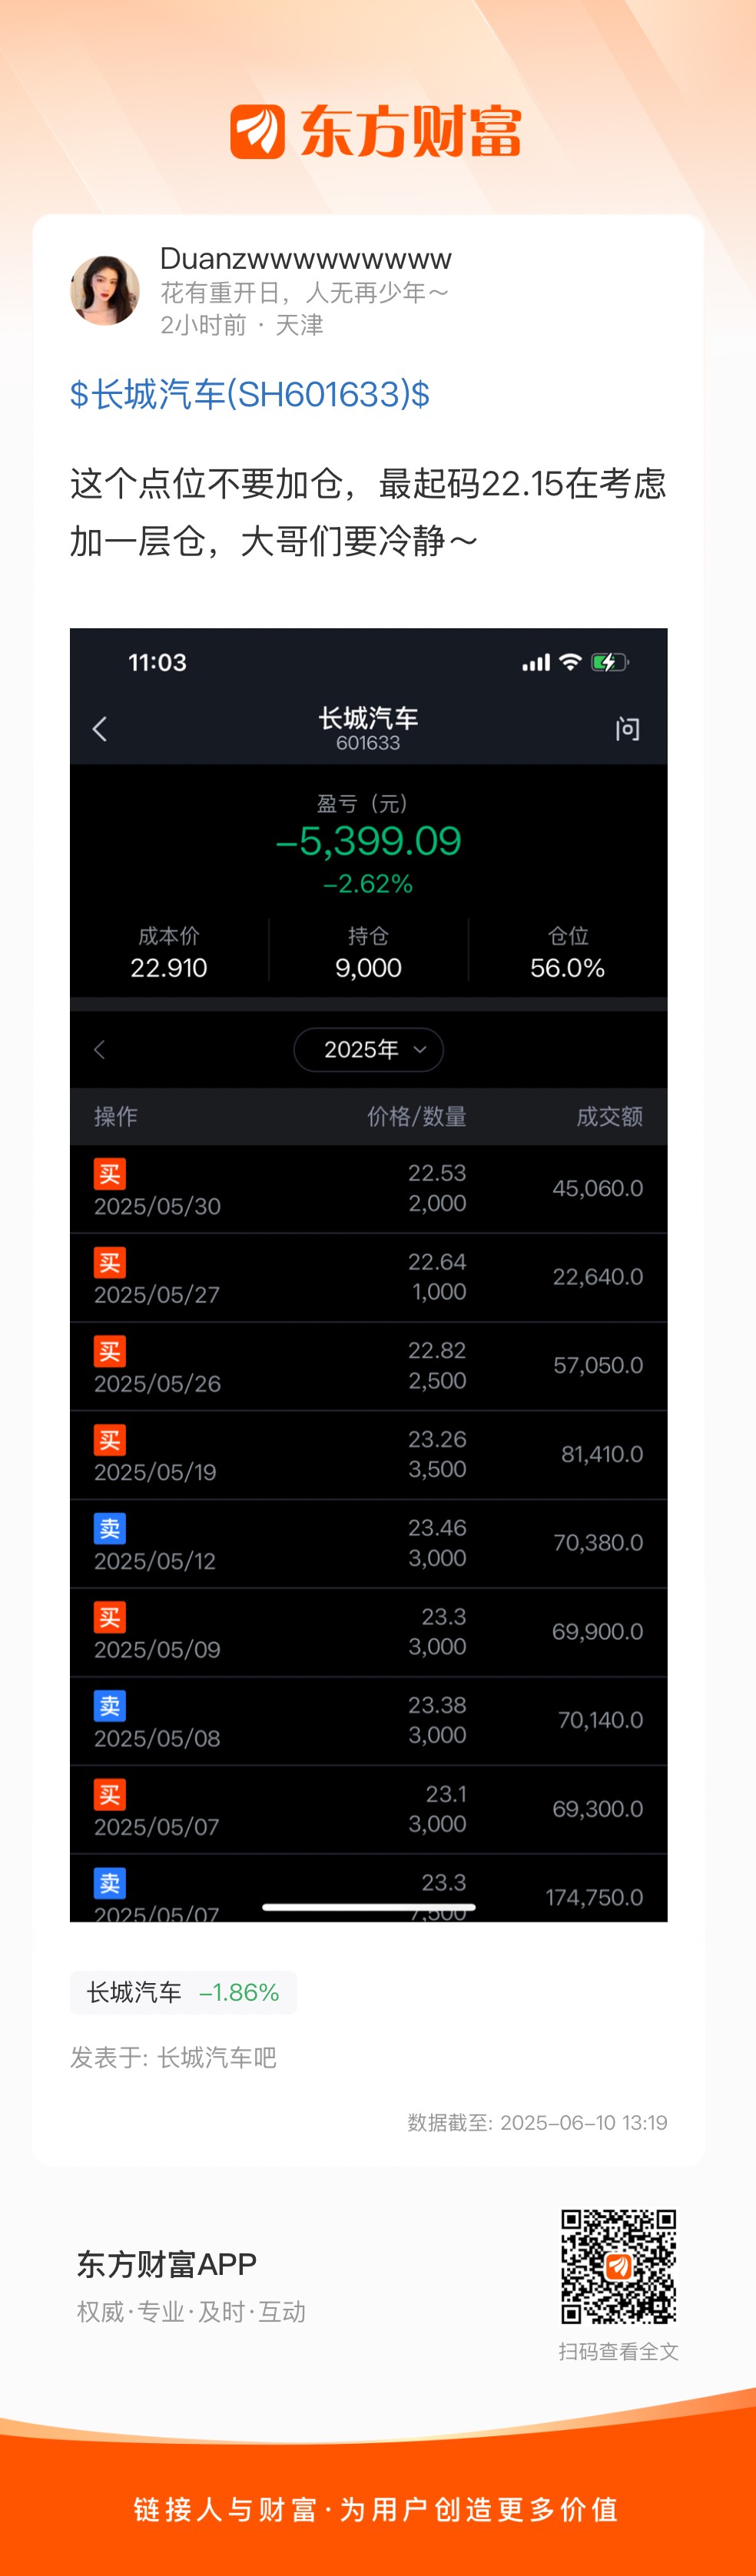This screenshot has width=756, height=2576.
Task: Open the 2025年 year dropdown
Action: click(368, 1049)
